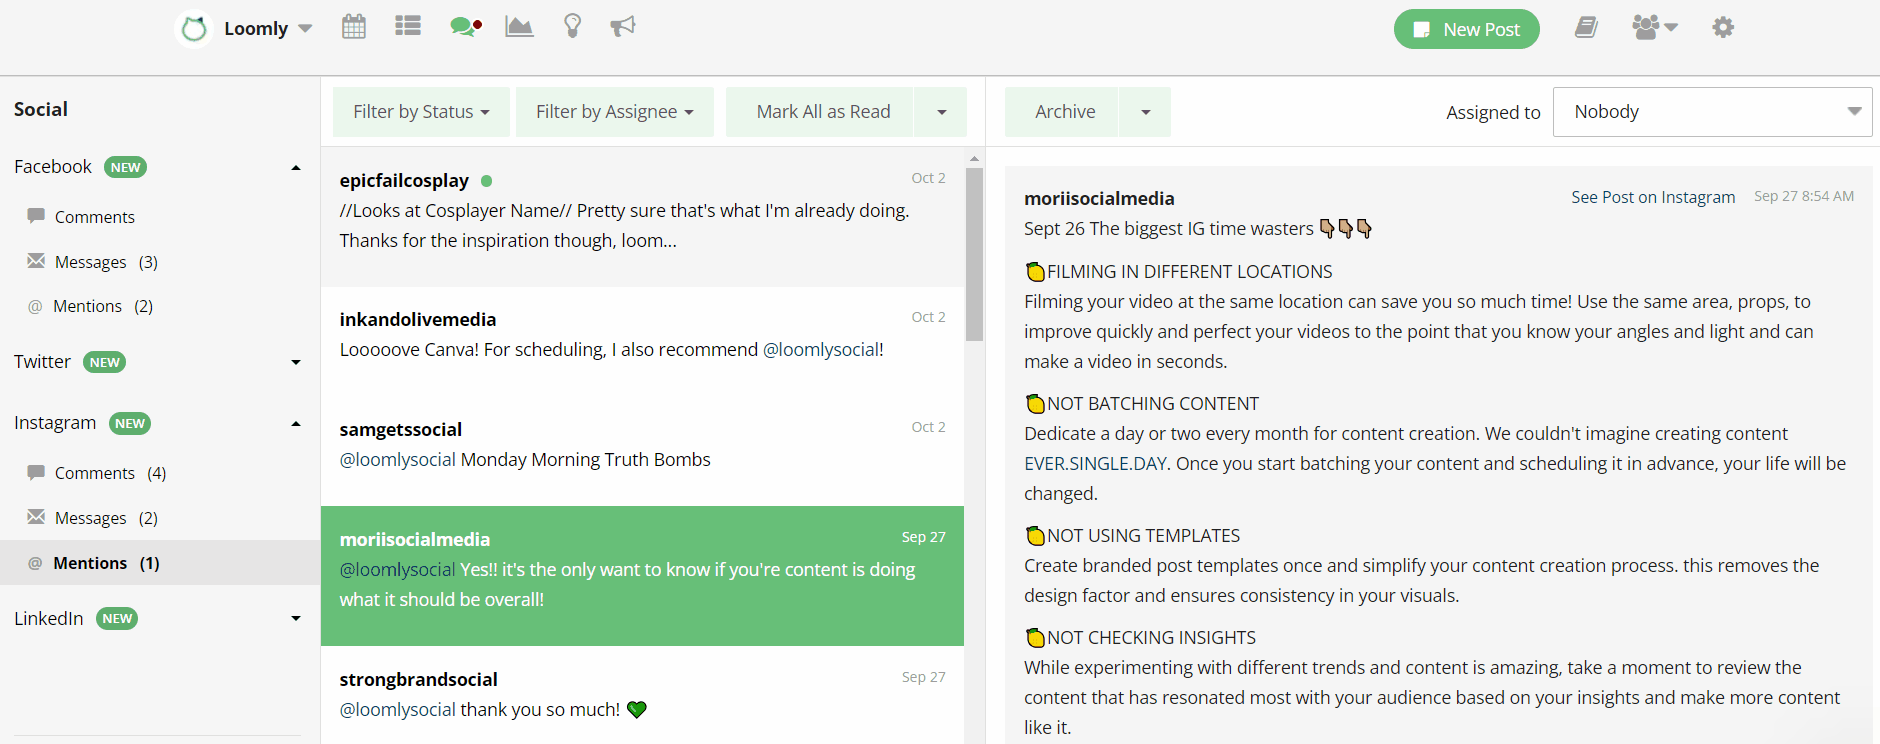Open the calendar view icon
This screenshot has height=744, width=1880.
point(354,26)
